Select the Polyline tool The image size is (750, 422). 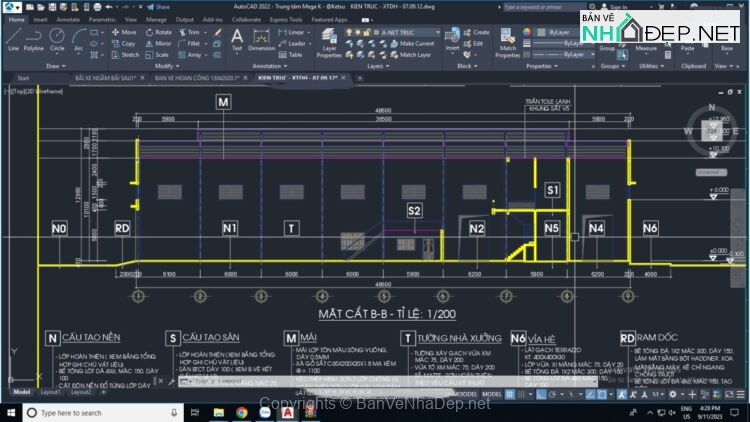click(34, 38)
